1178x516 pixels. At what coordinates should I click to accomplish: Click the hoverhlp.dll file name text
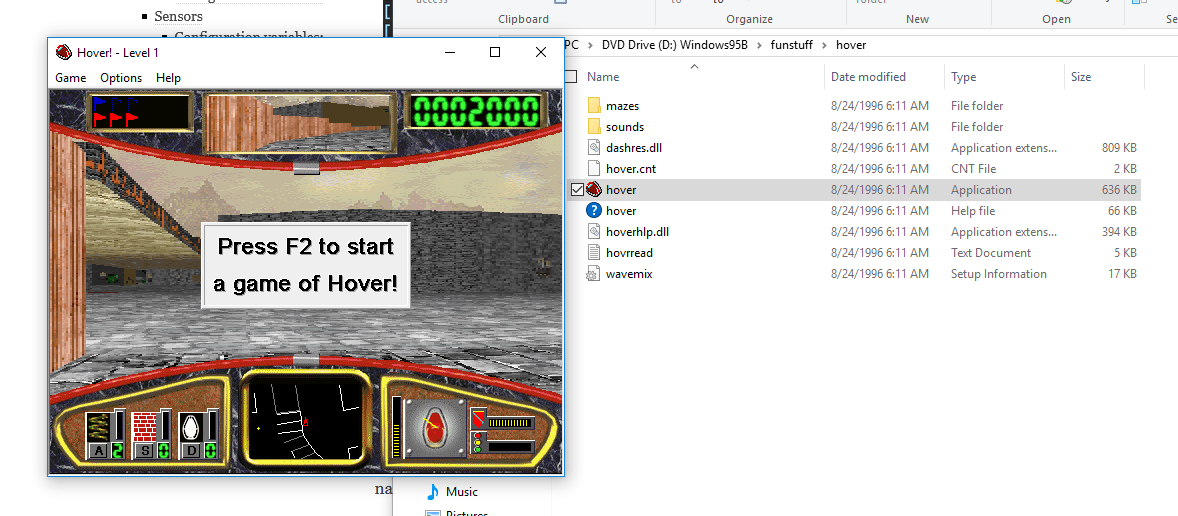(637, 232)
